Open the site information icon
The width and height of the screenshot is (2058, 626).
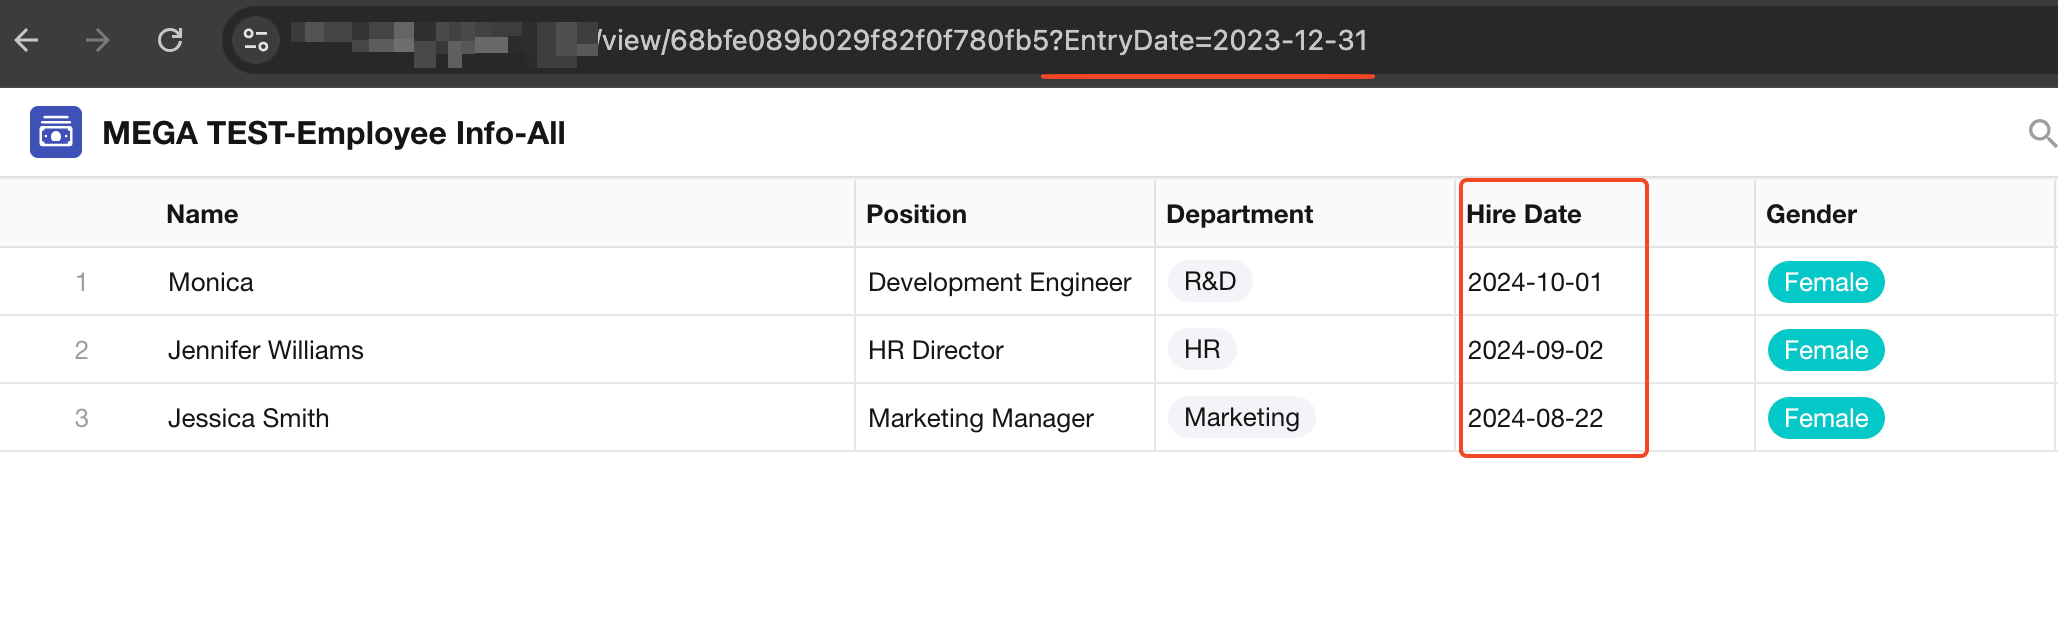pyautogui.click(x=256, y=40)
